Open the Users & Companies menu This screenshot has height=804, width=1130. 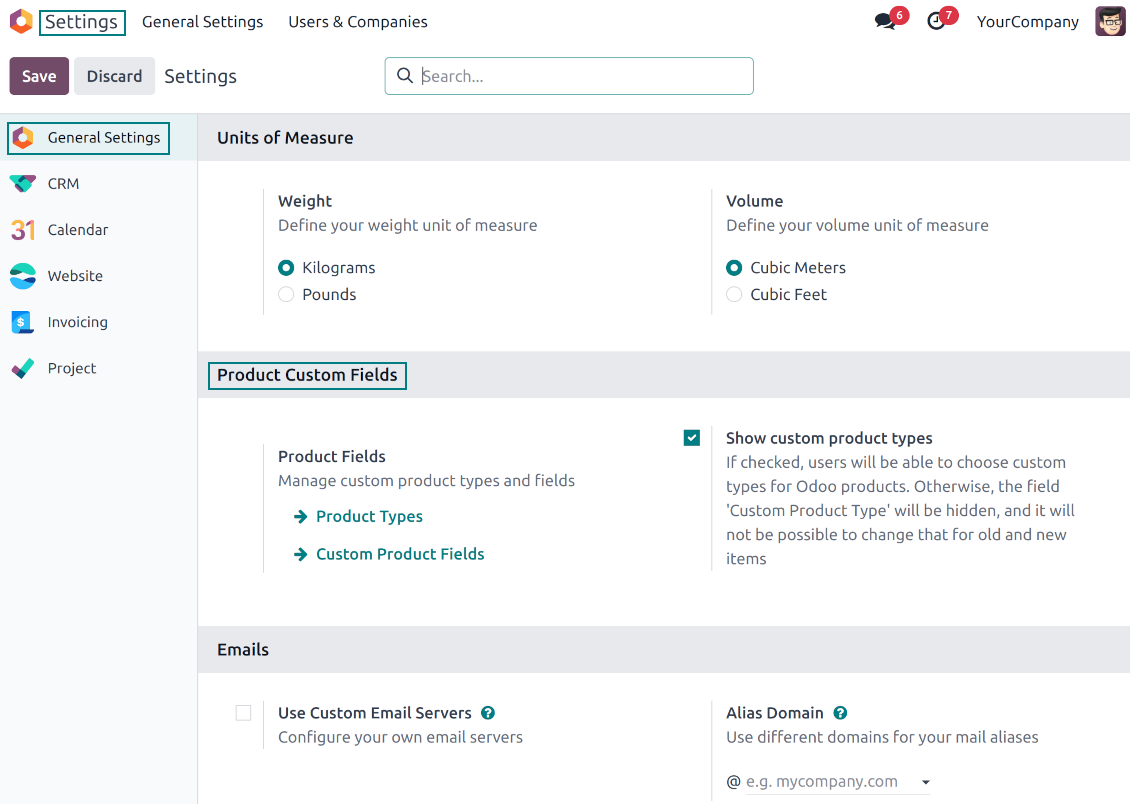357,22
